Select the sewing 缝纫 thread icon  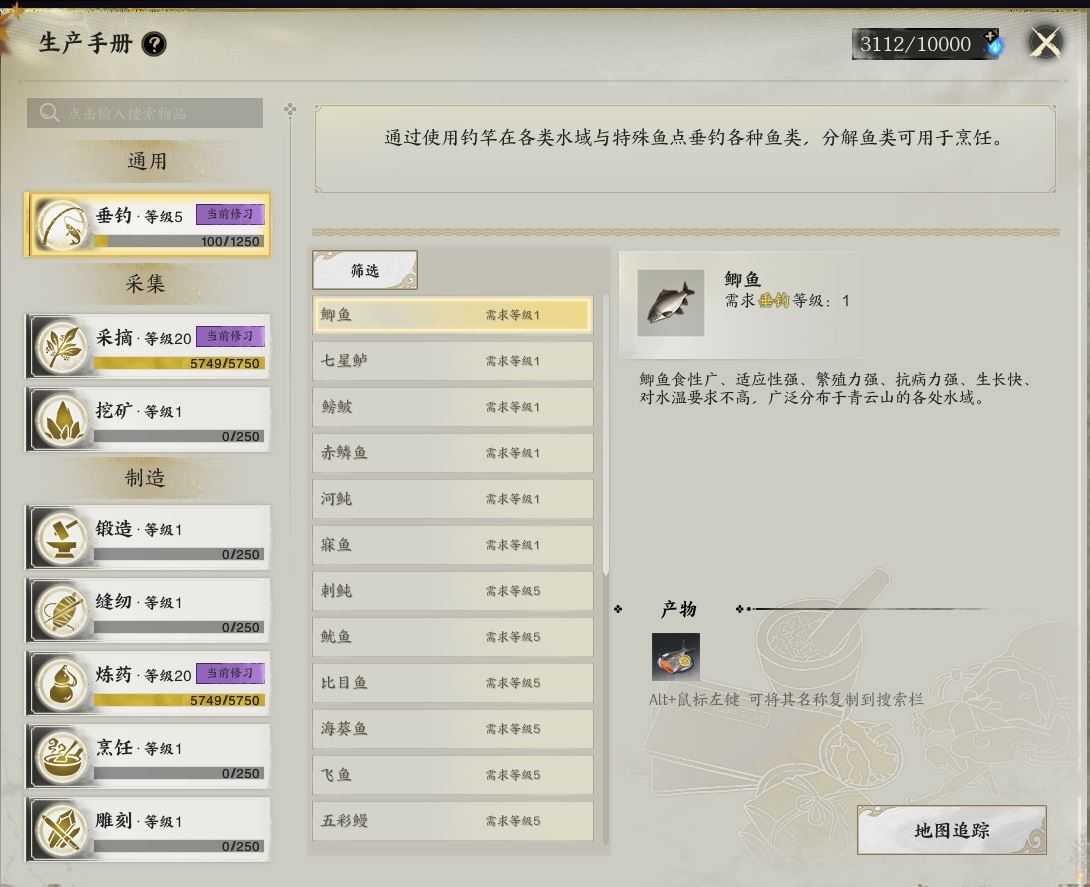62,610
